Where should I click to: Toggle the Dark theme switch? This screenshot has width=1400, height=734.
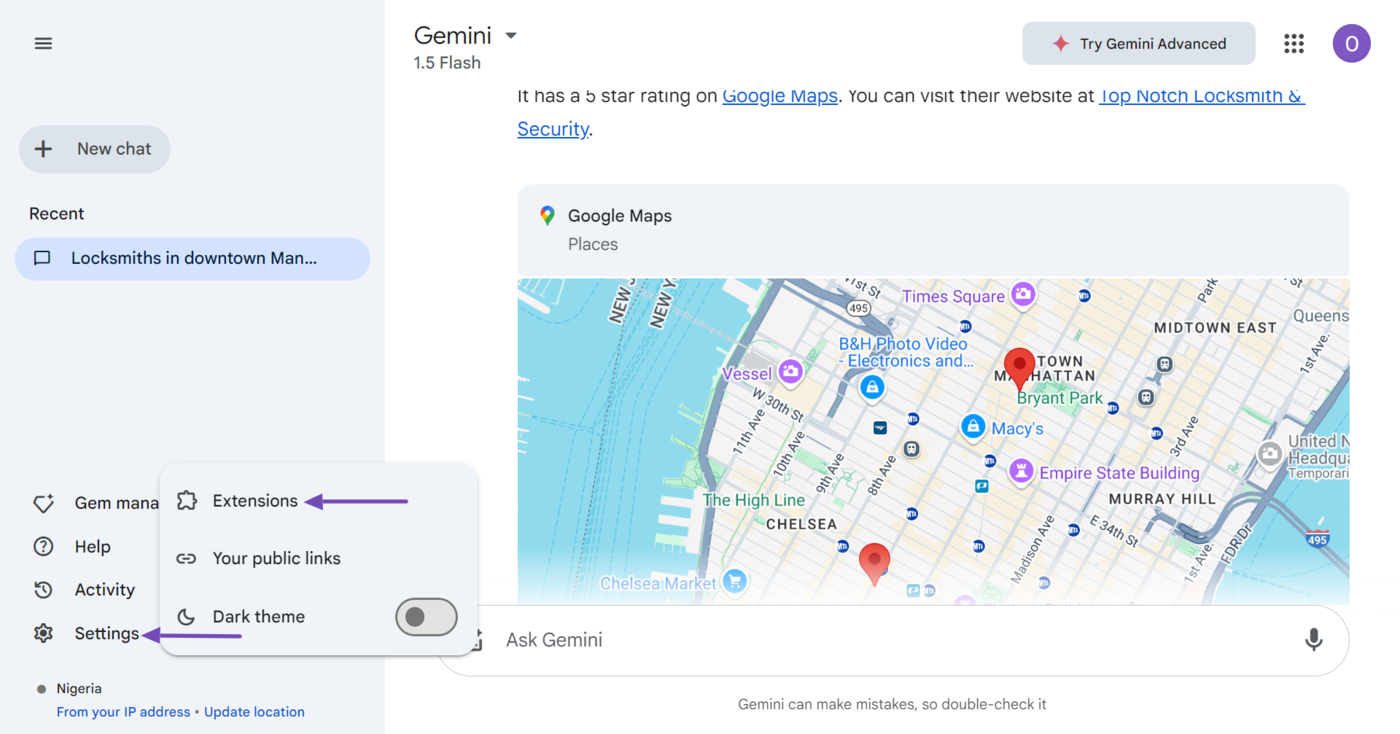coord(426,617)
